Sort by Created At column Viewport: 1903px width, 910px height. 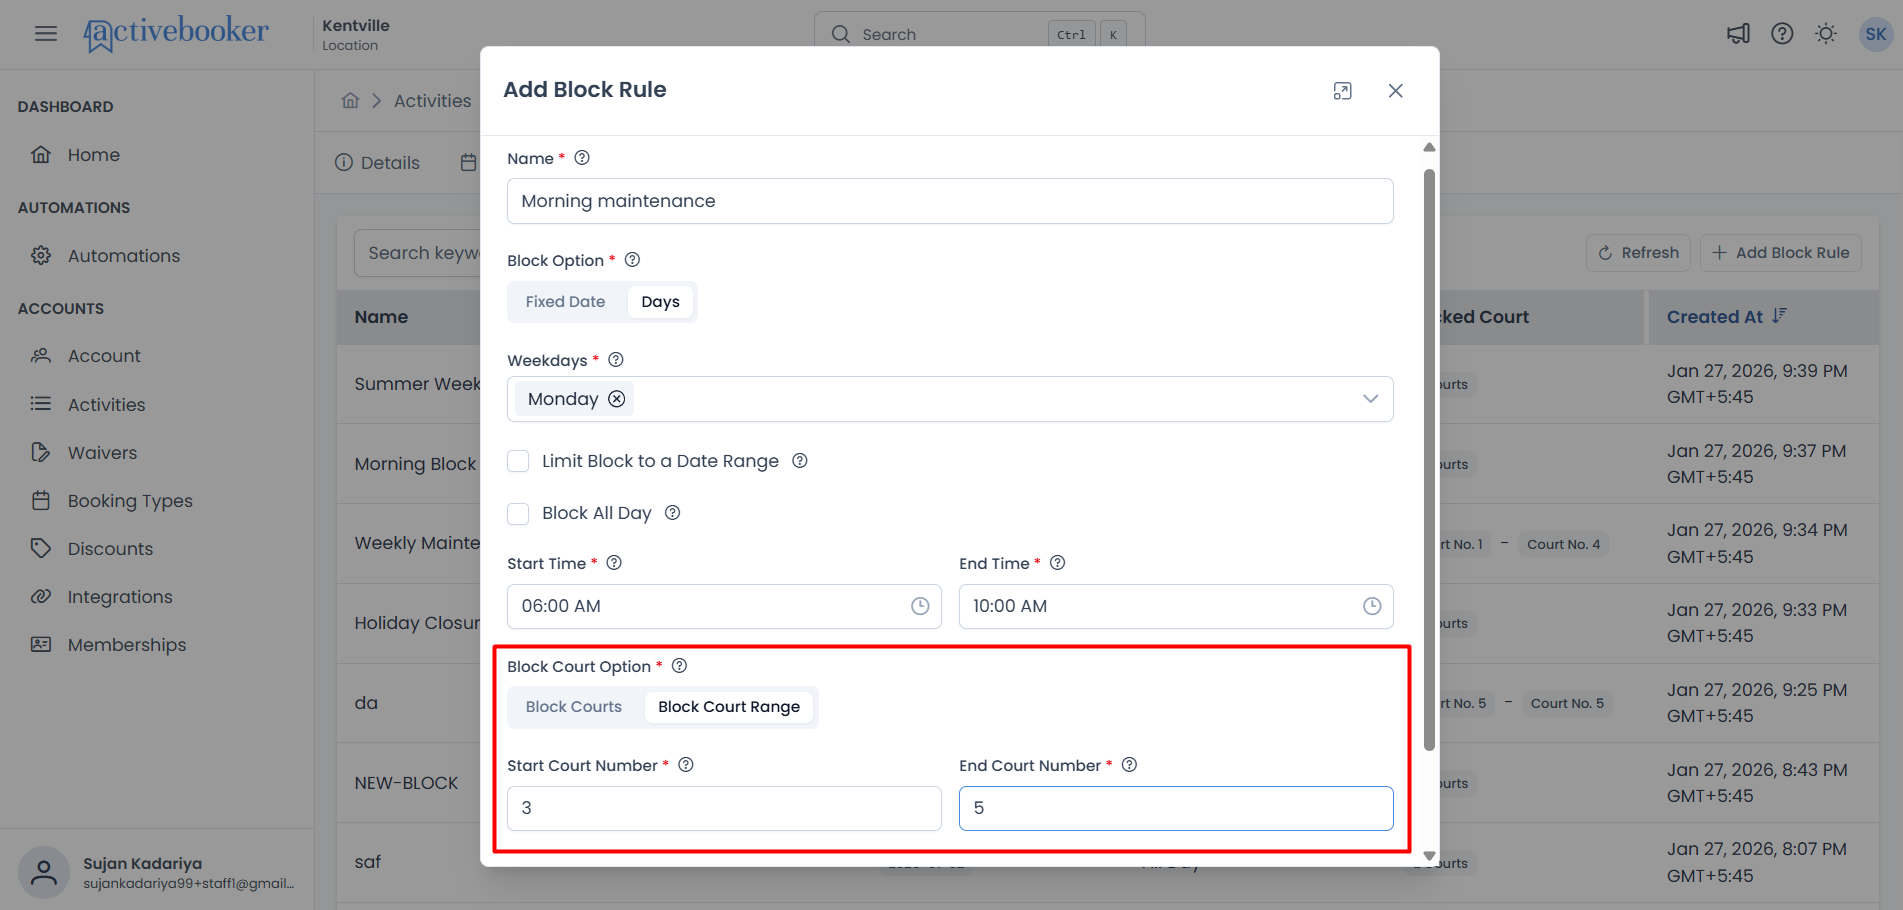click(1726, 317)
